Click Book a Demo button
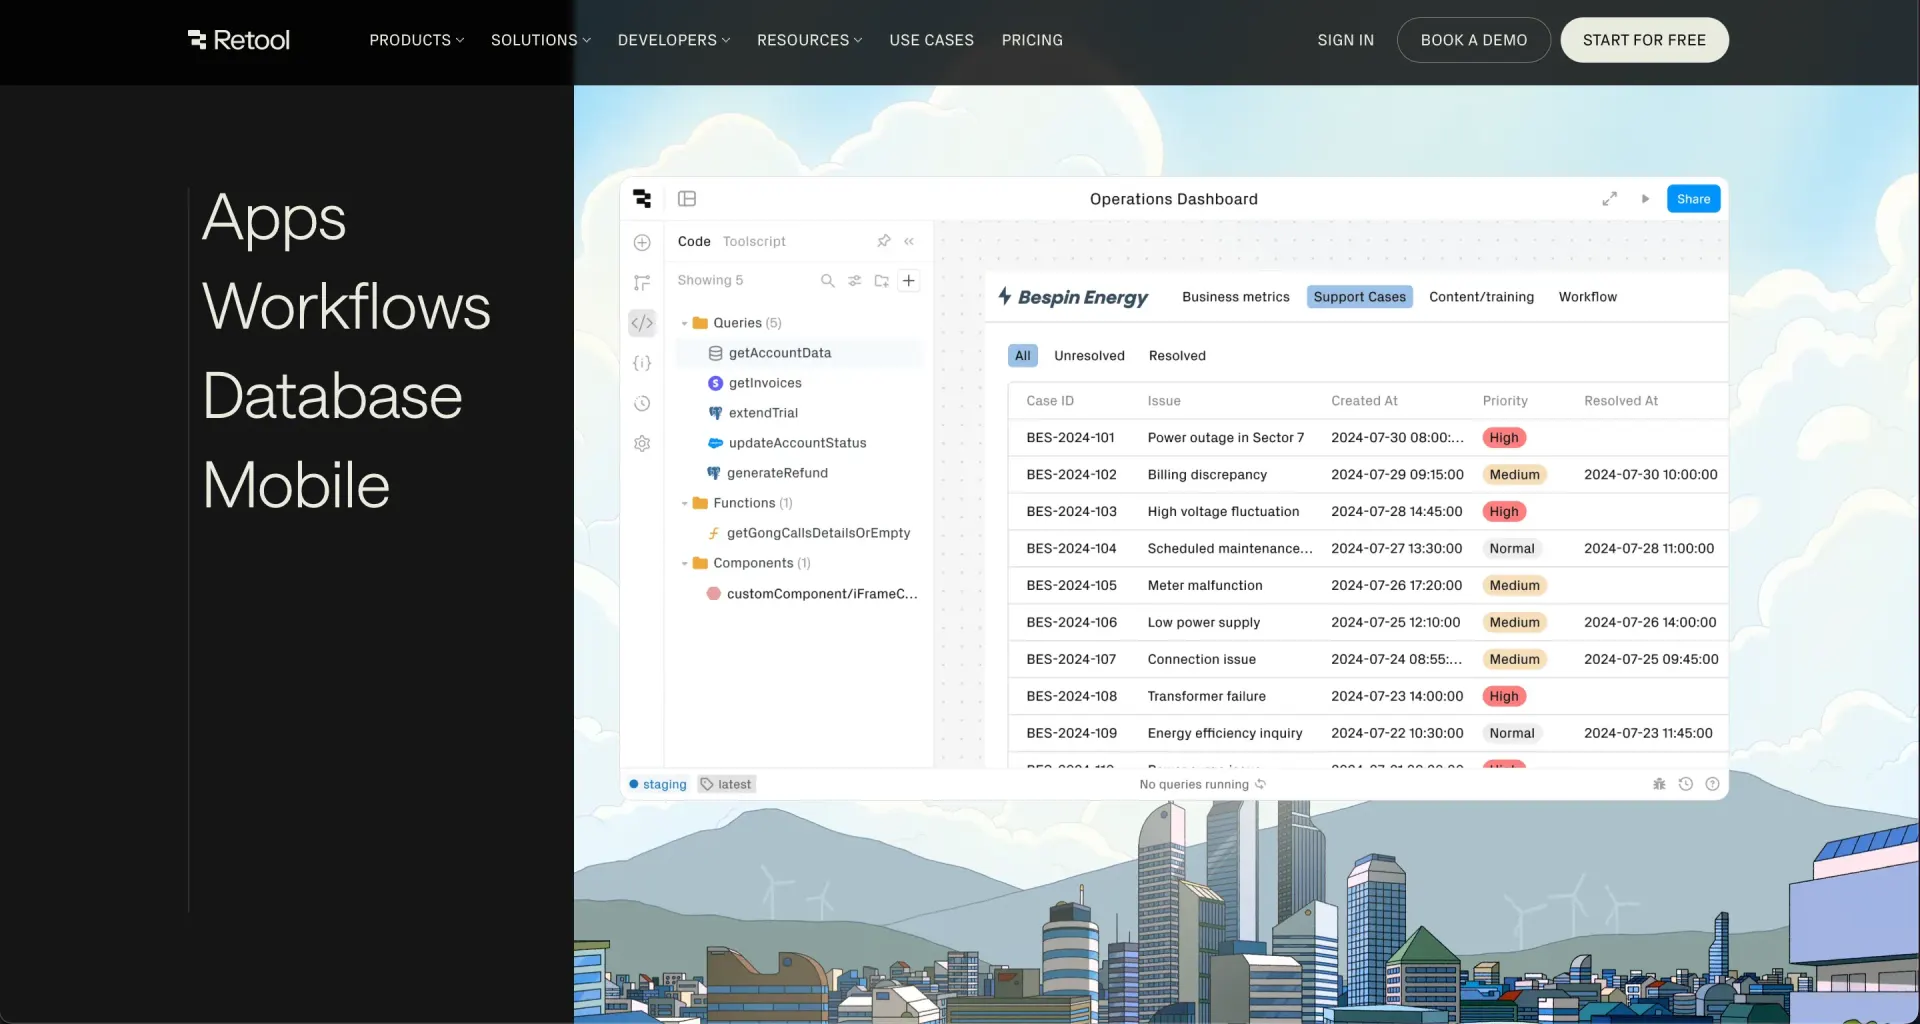 click(1473, 40)
